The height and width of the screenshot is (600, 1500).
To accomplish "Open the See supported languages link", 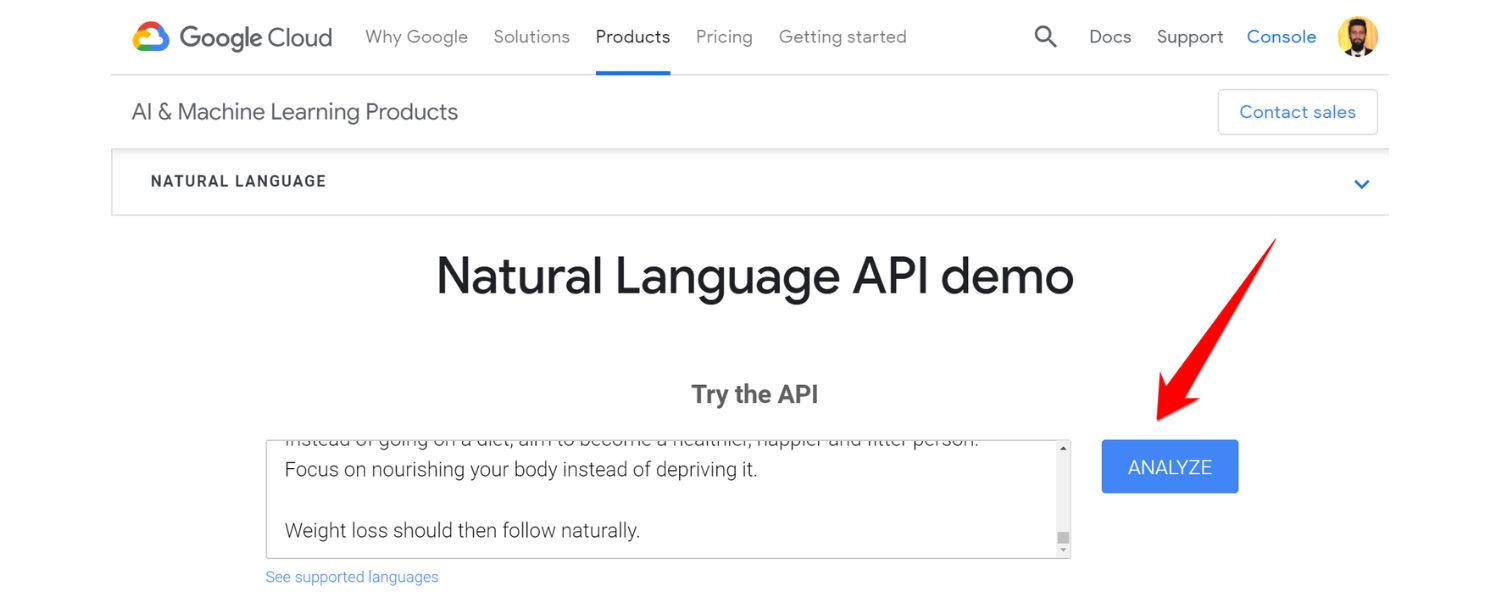I will pyautogui.click(x=352, y=576).
